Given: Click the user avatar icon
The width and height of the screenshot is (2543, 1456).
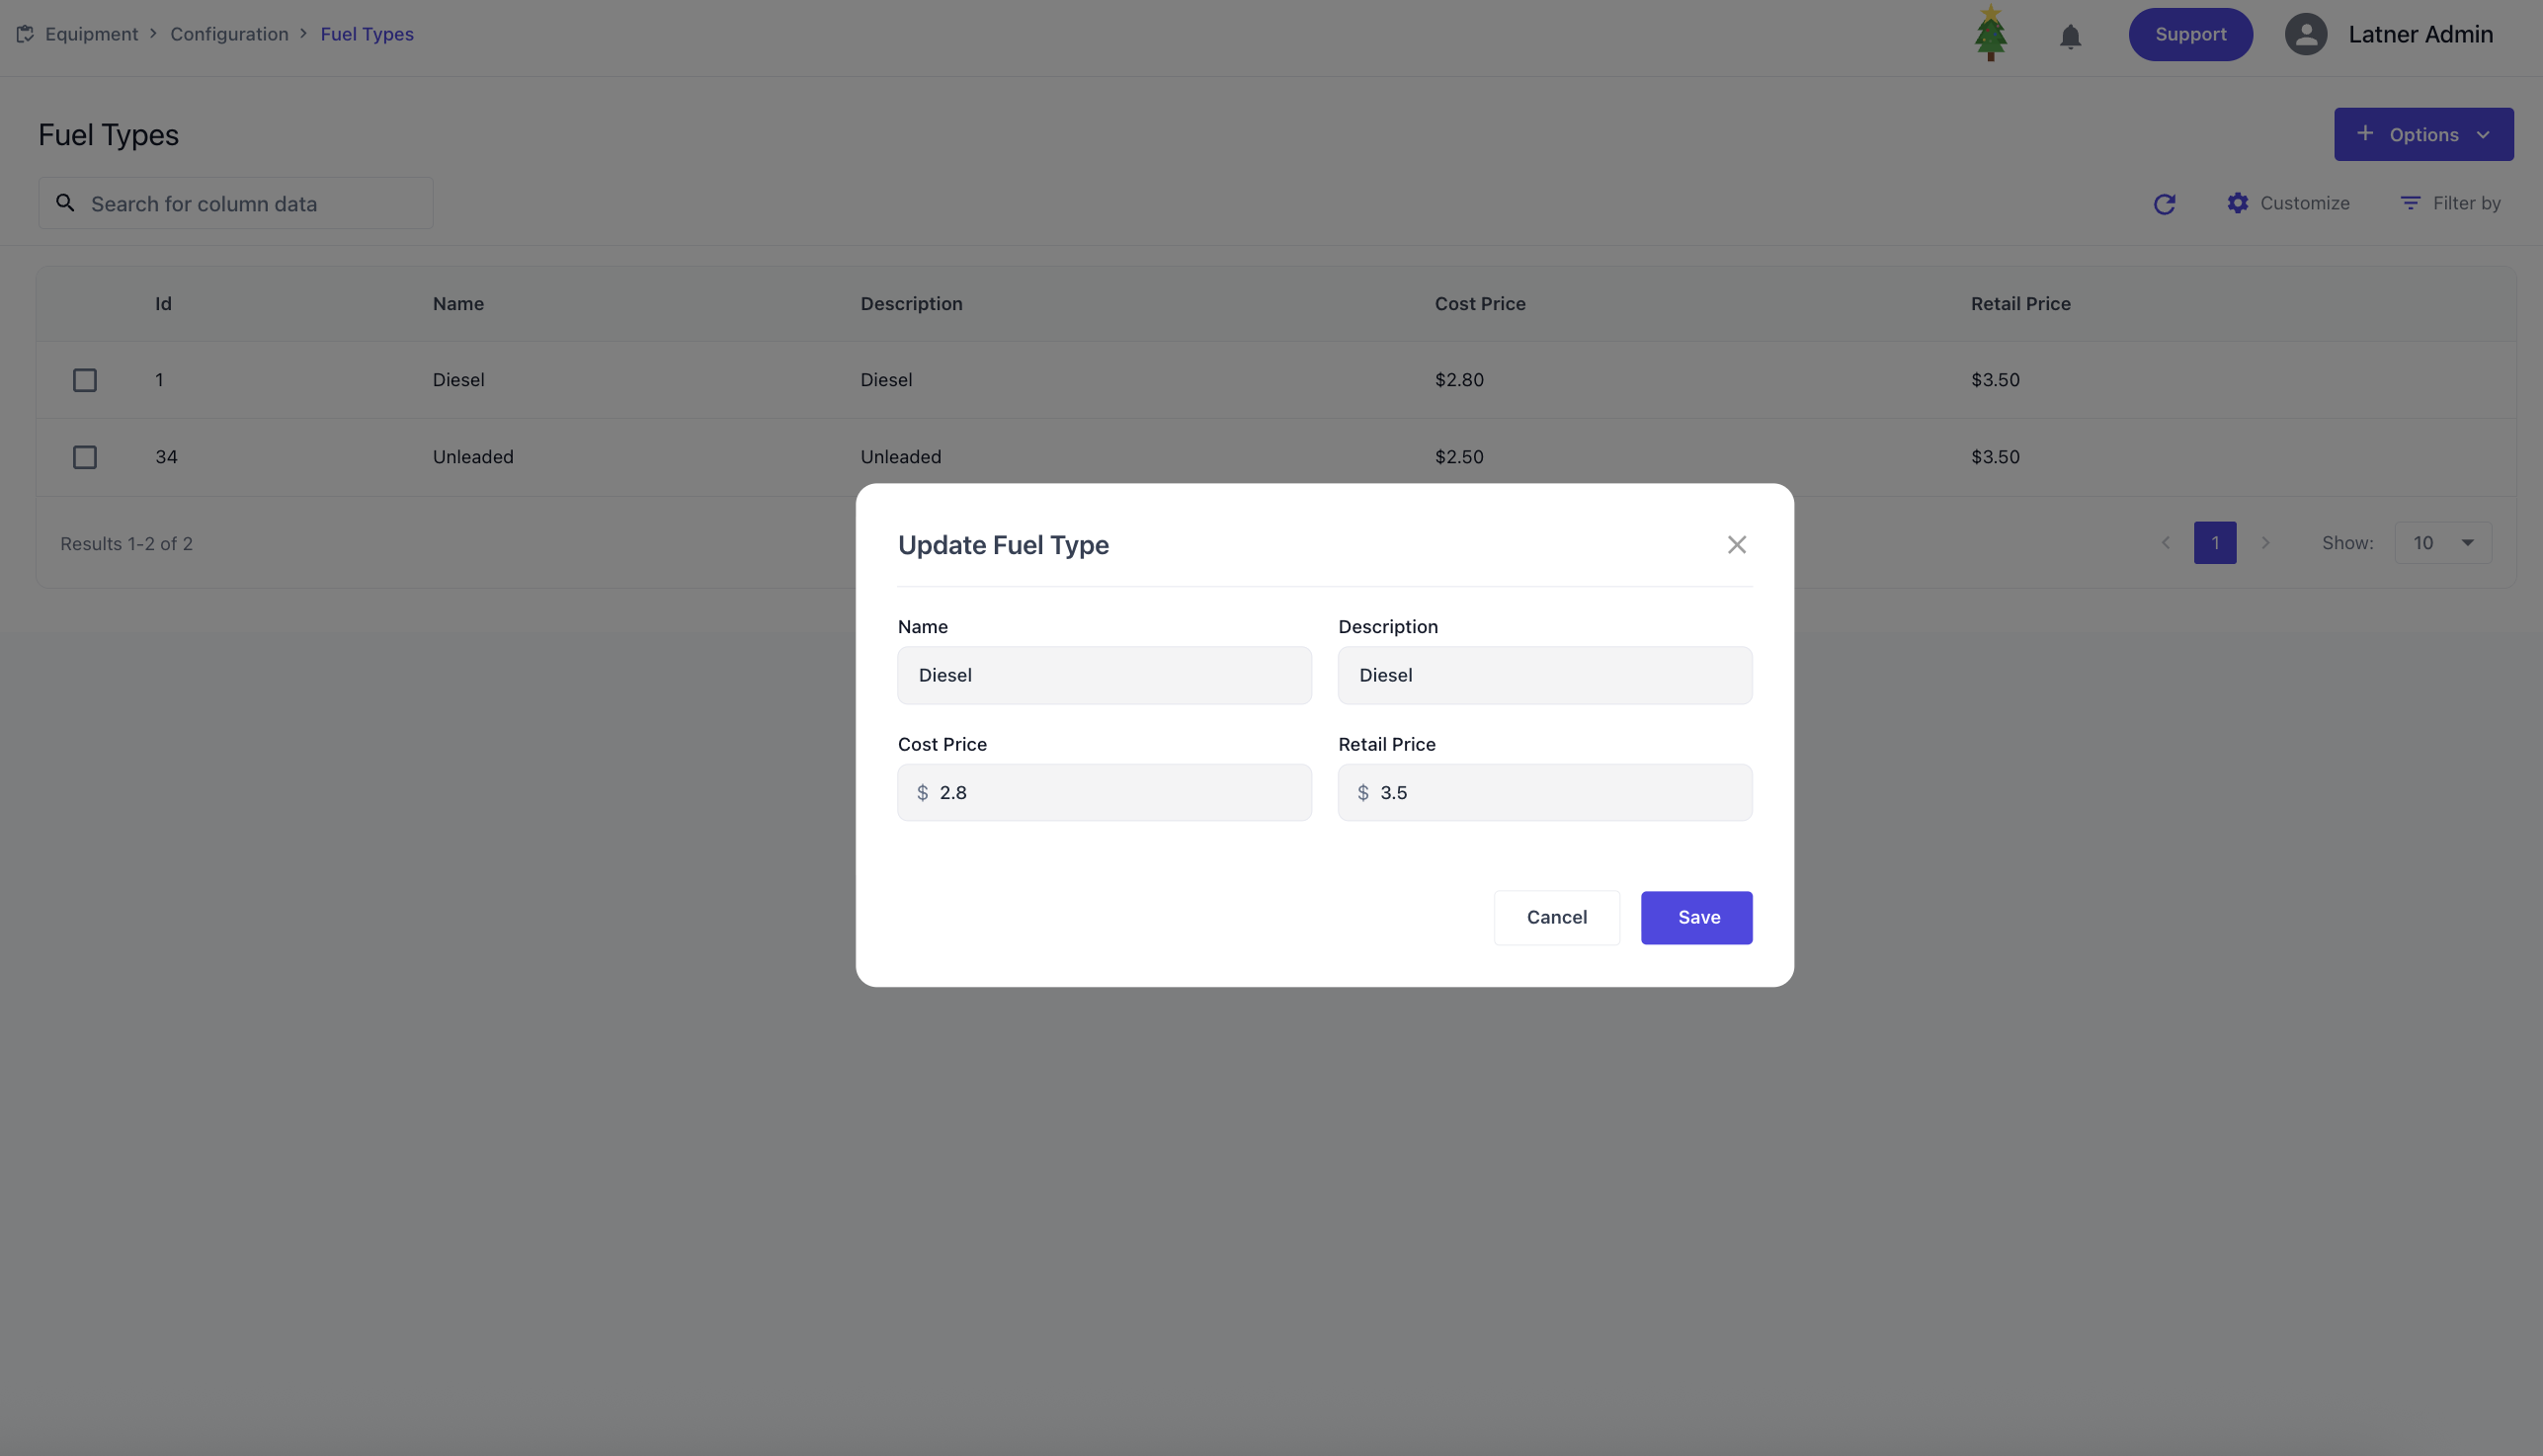Looking at the screenshot, I should click(x=2305, y=34).
